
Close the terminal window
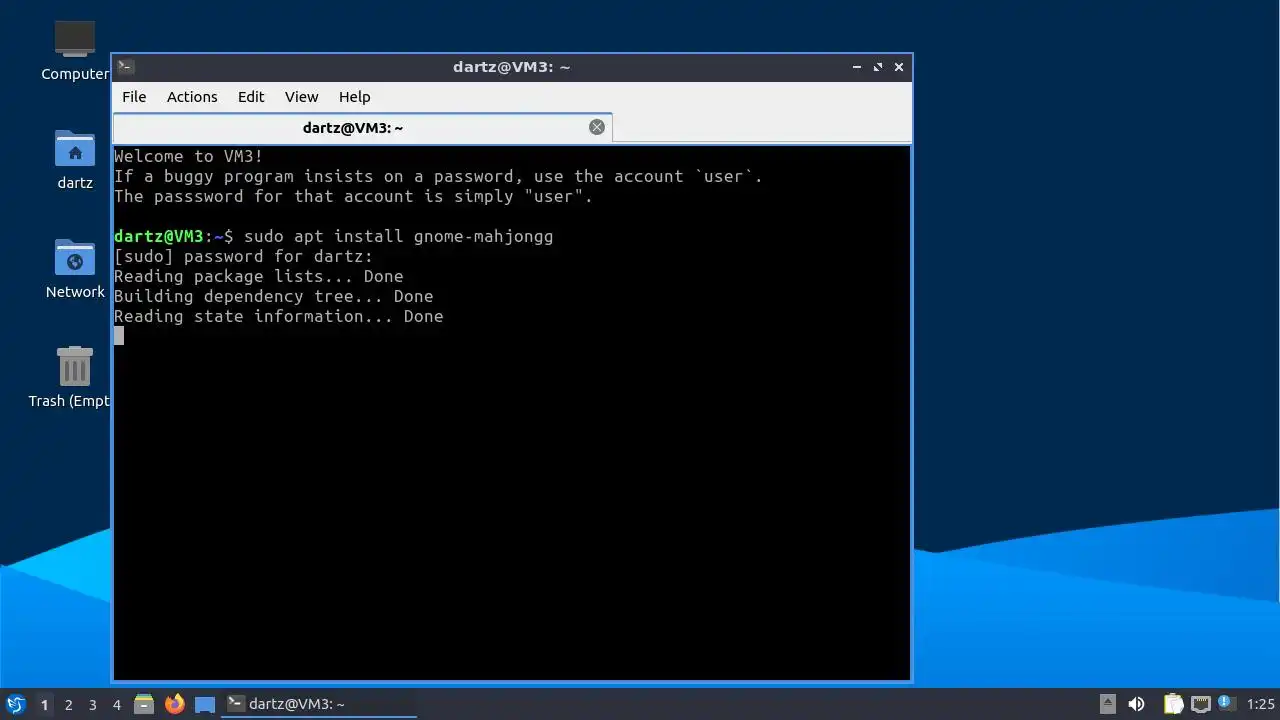tap(899, 67)
